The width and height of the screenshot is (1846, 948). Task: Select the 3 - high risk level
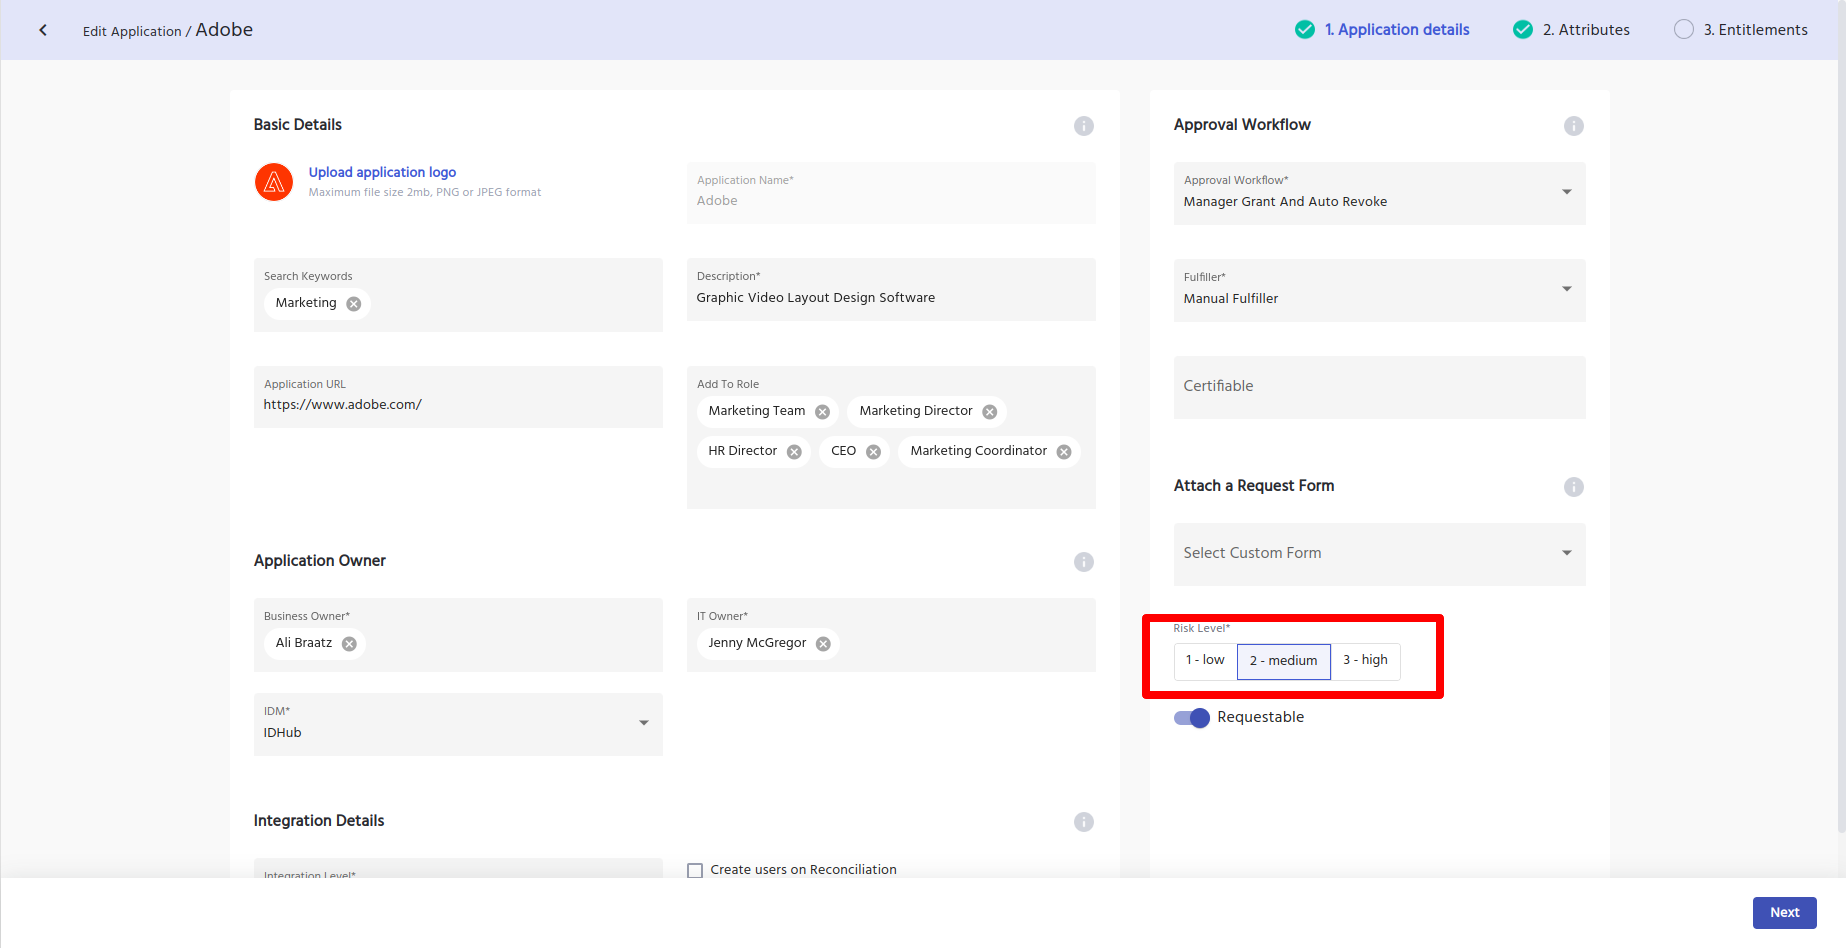point(1365,661)
